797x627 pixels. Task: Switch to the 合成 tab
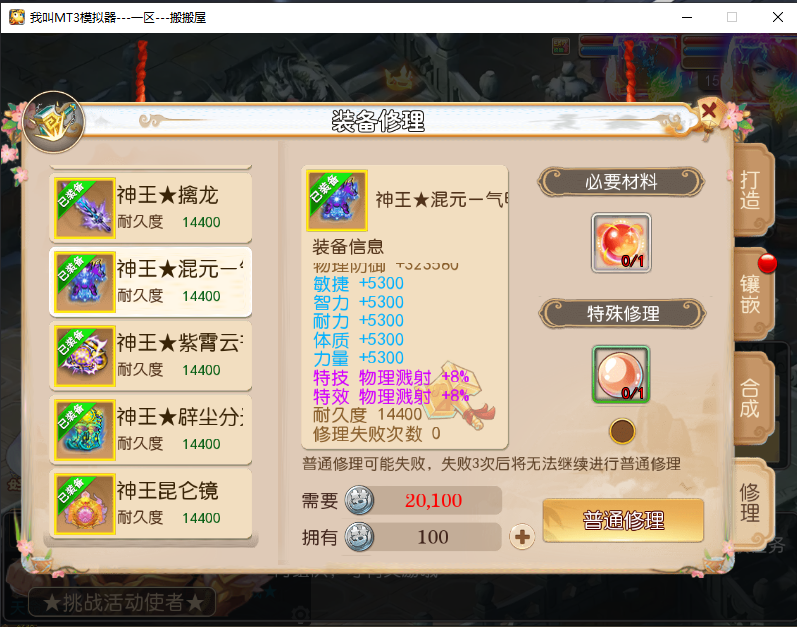tap(752, 398)
